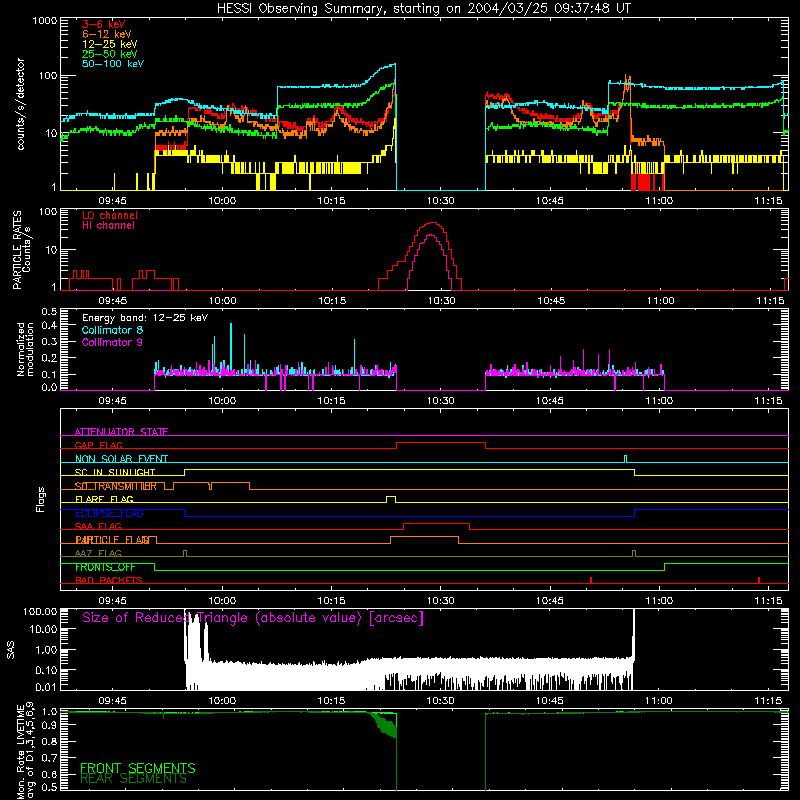Image resolution: width=800 pixels, height=800 pixels.
Task: Click the 0.5 tick on modulation y axis
Action: pyautogui.click(x=49, y=311)
